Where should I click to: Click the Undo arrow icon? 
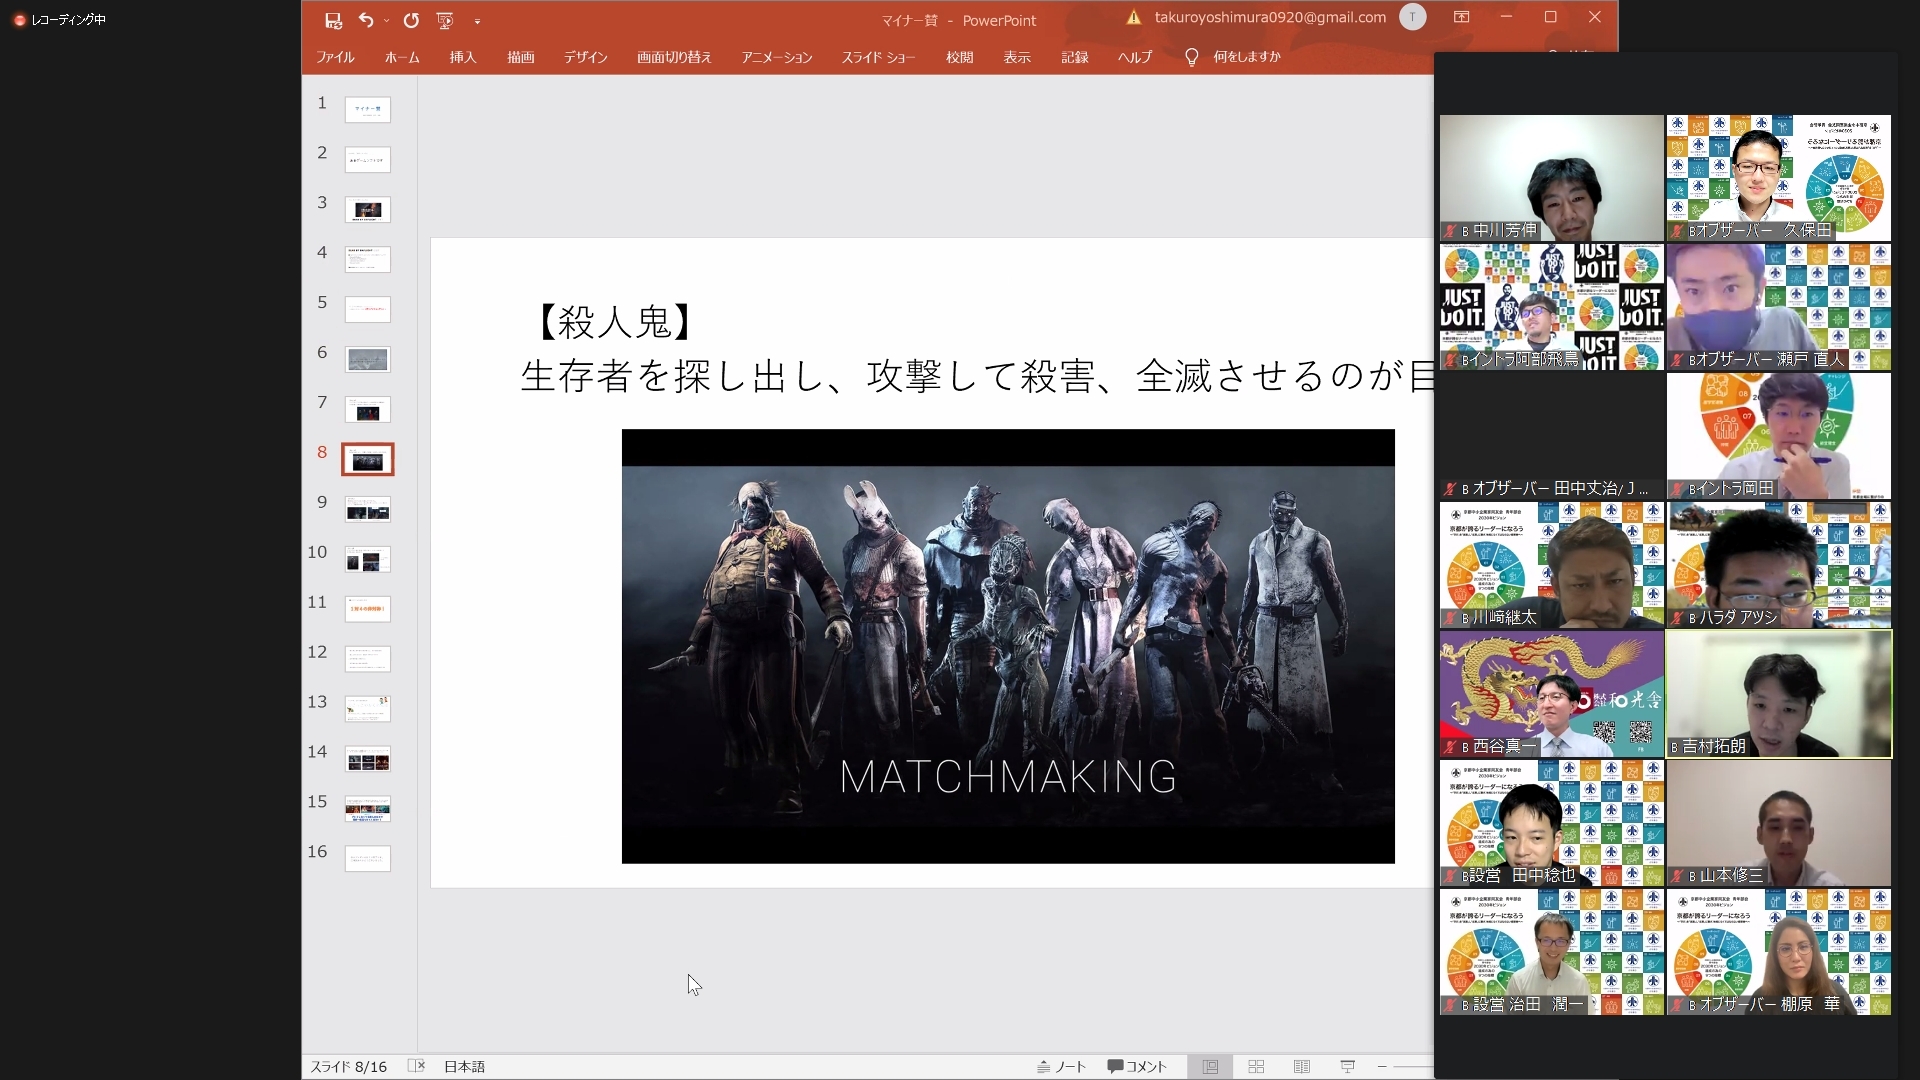(x=366, y=20)
